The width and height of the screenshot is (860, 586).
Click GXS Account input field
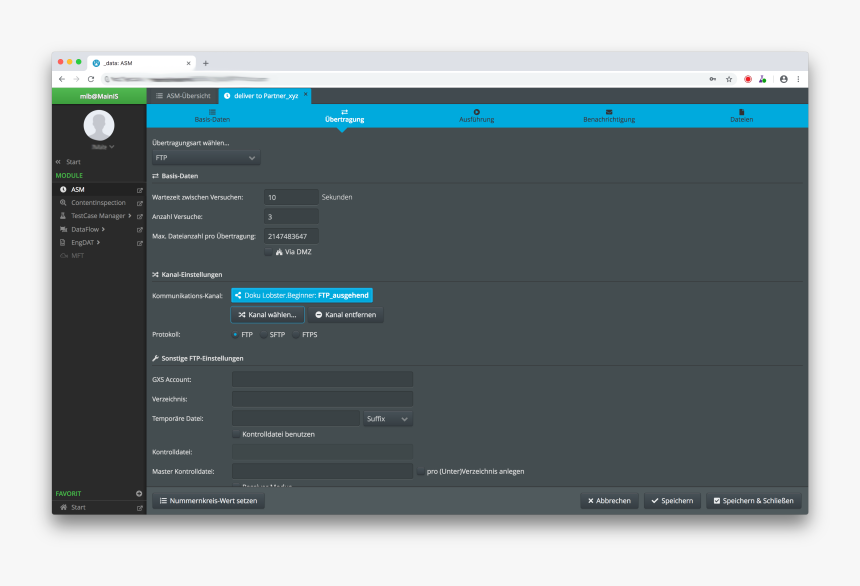coord(322,379)
